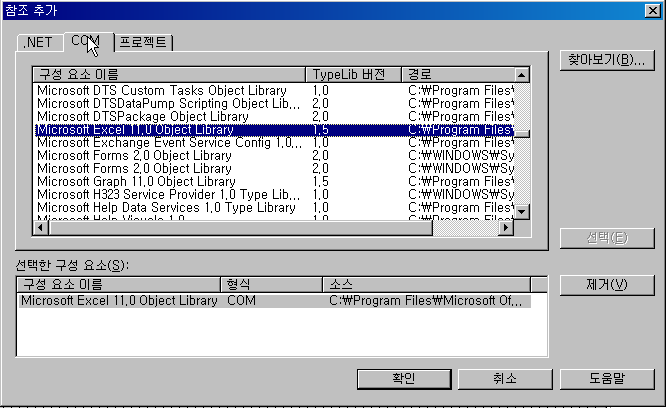The image size is (666, 408).
Task: Sort by 경로 column header
Action: (458, 75)
